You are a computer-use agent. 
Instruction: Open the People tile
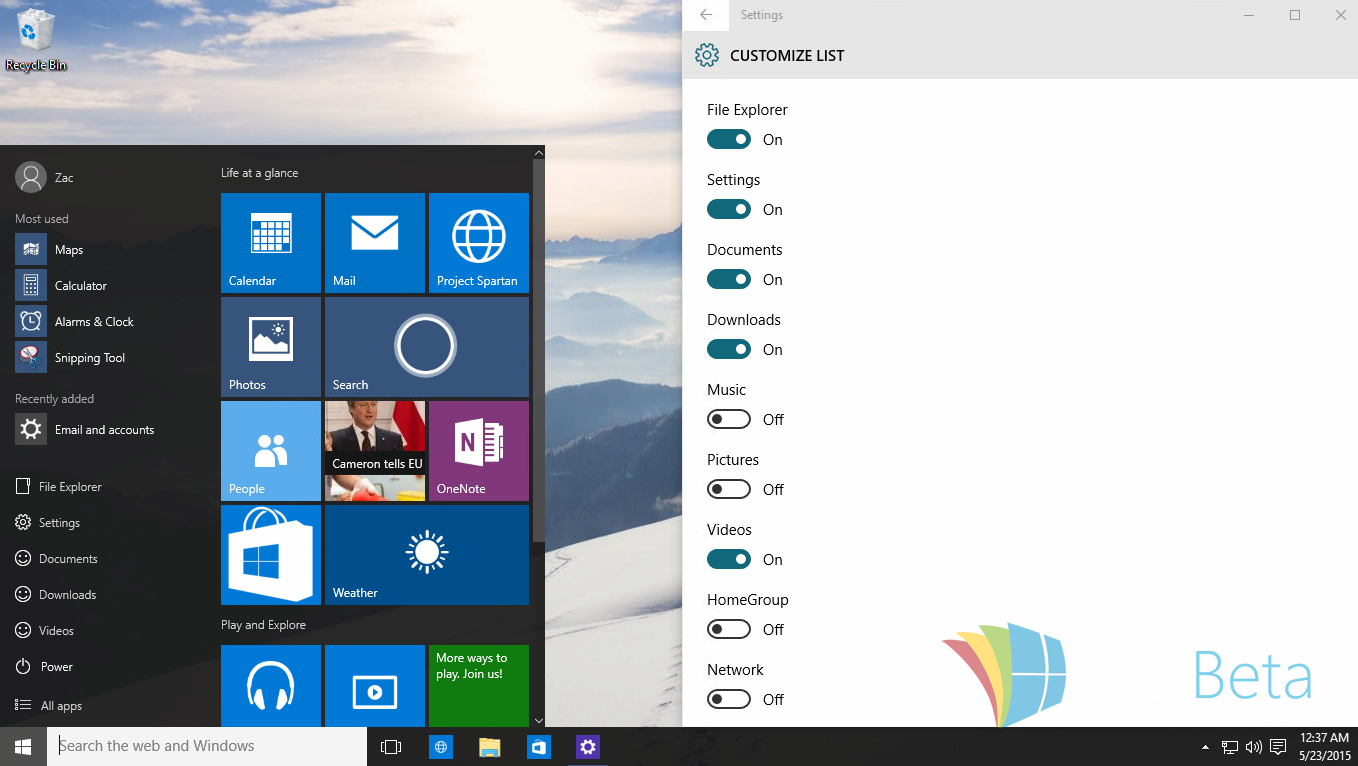[x=271, y=451]
